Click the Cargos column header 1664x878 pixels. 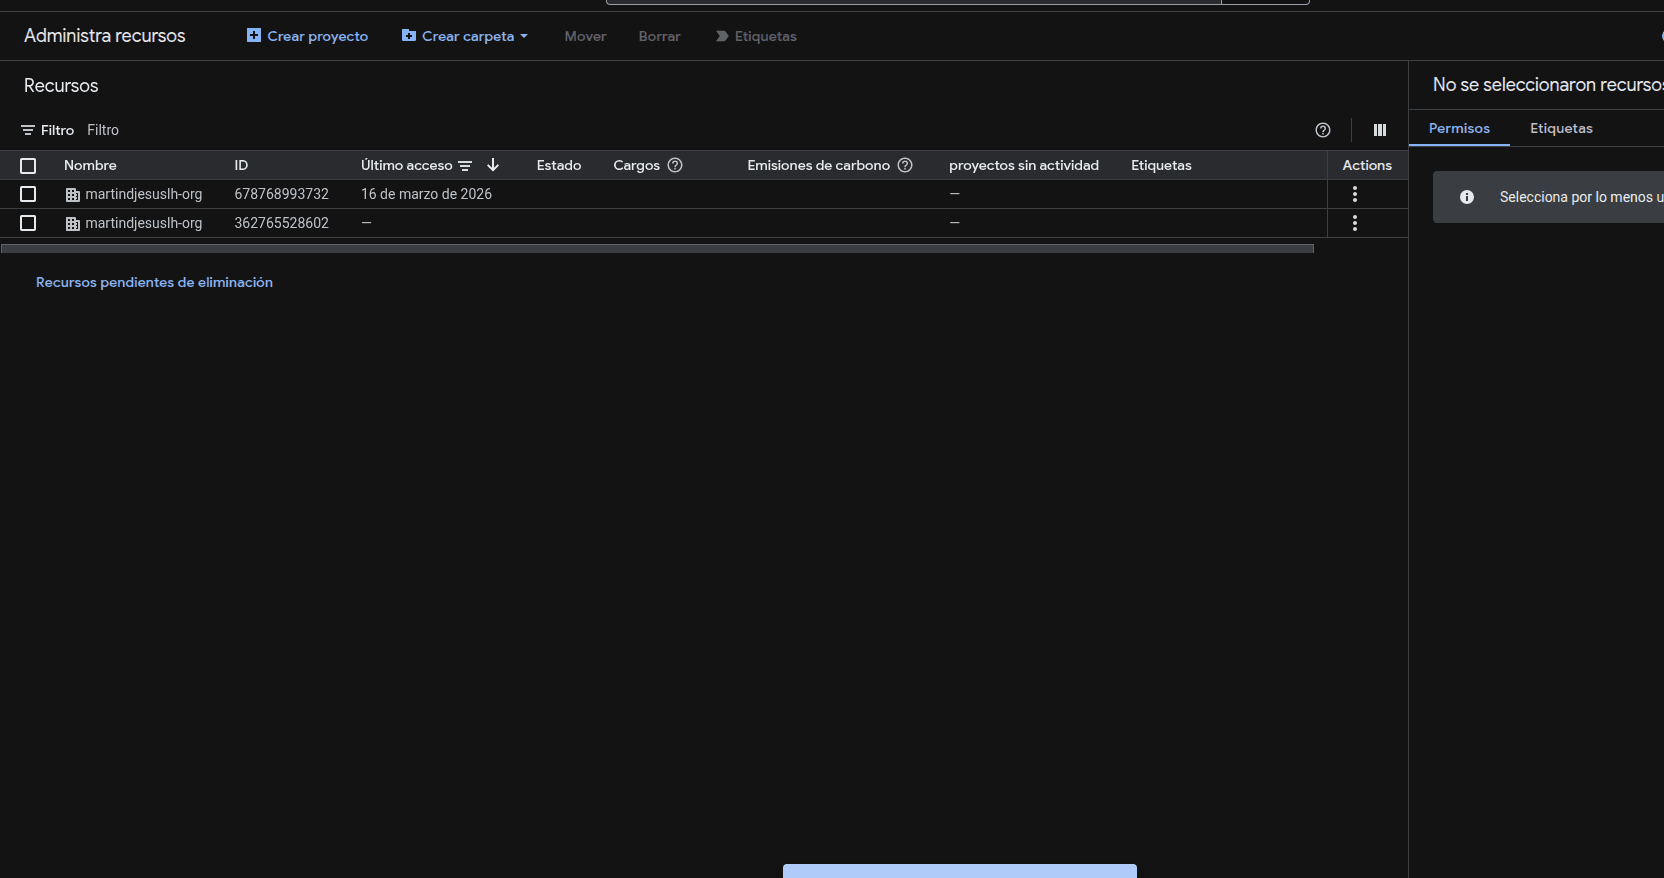tap(636, 165)
